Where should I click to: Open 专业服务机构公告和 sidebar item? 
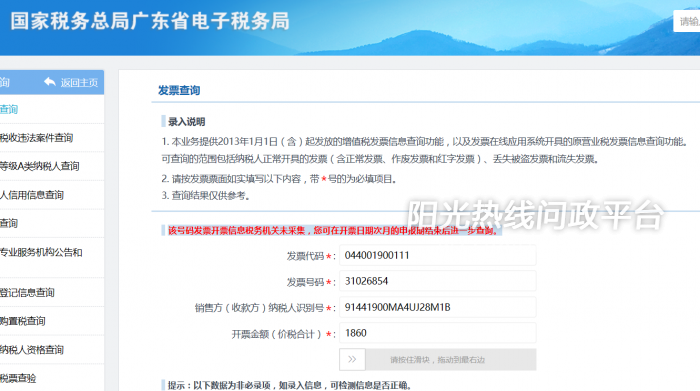click(41, 252)
